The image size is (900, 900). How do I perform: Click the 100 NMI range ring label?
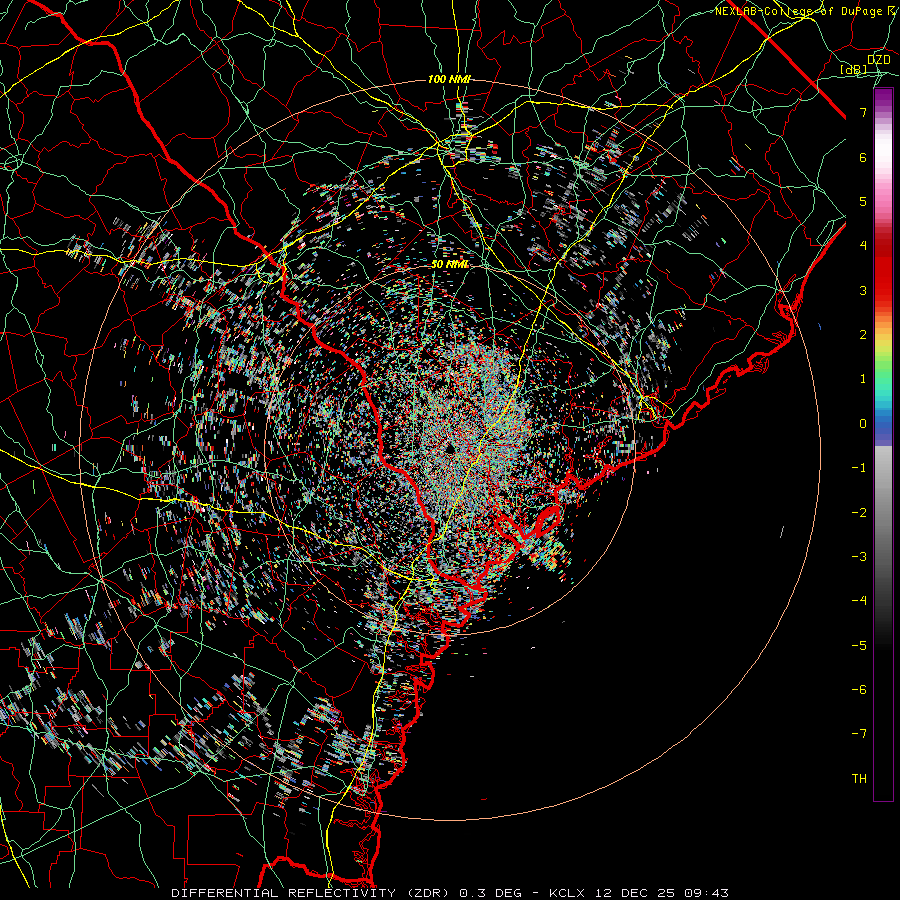tap(449, 79)
